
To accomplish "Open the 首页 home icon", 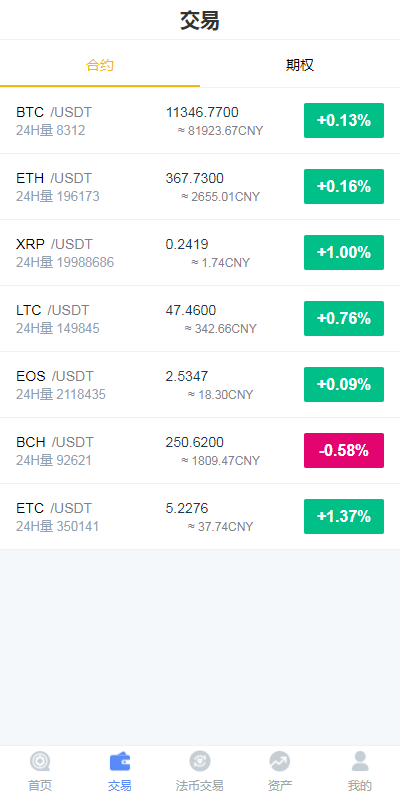I will (40, 761).
